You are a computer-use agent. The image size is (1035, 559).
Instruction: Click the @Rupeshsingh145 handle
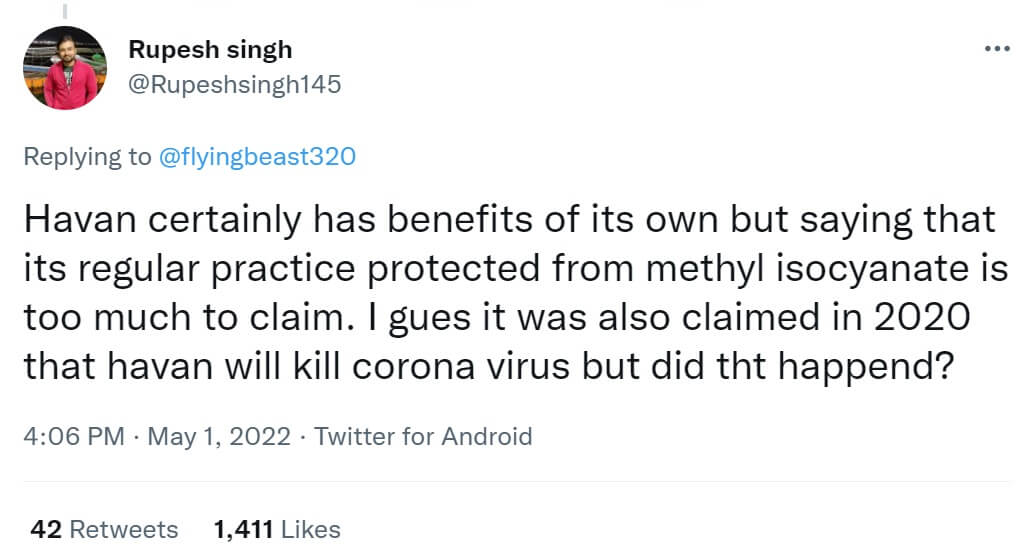[235, 85]
